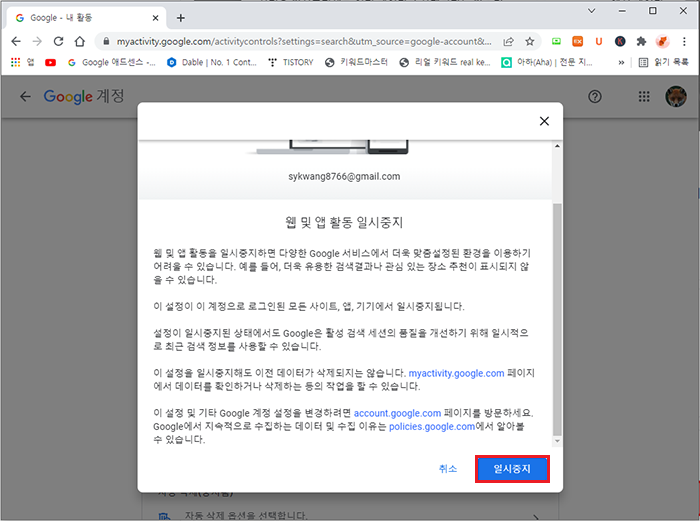Viewport: 700px width, 521px height.
Task: Open the Google apps grid
Action: point(644,96)
